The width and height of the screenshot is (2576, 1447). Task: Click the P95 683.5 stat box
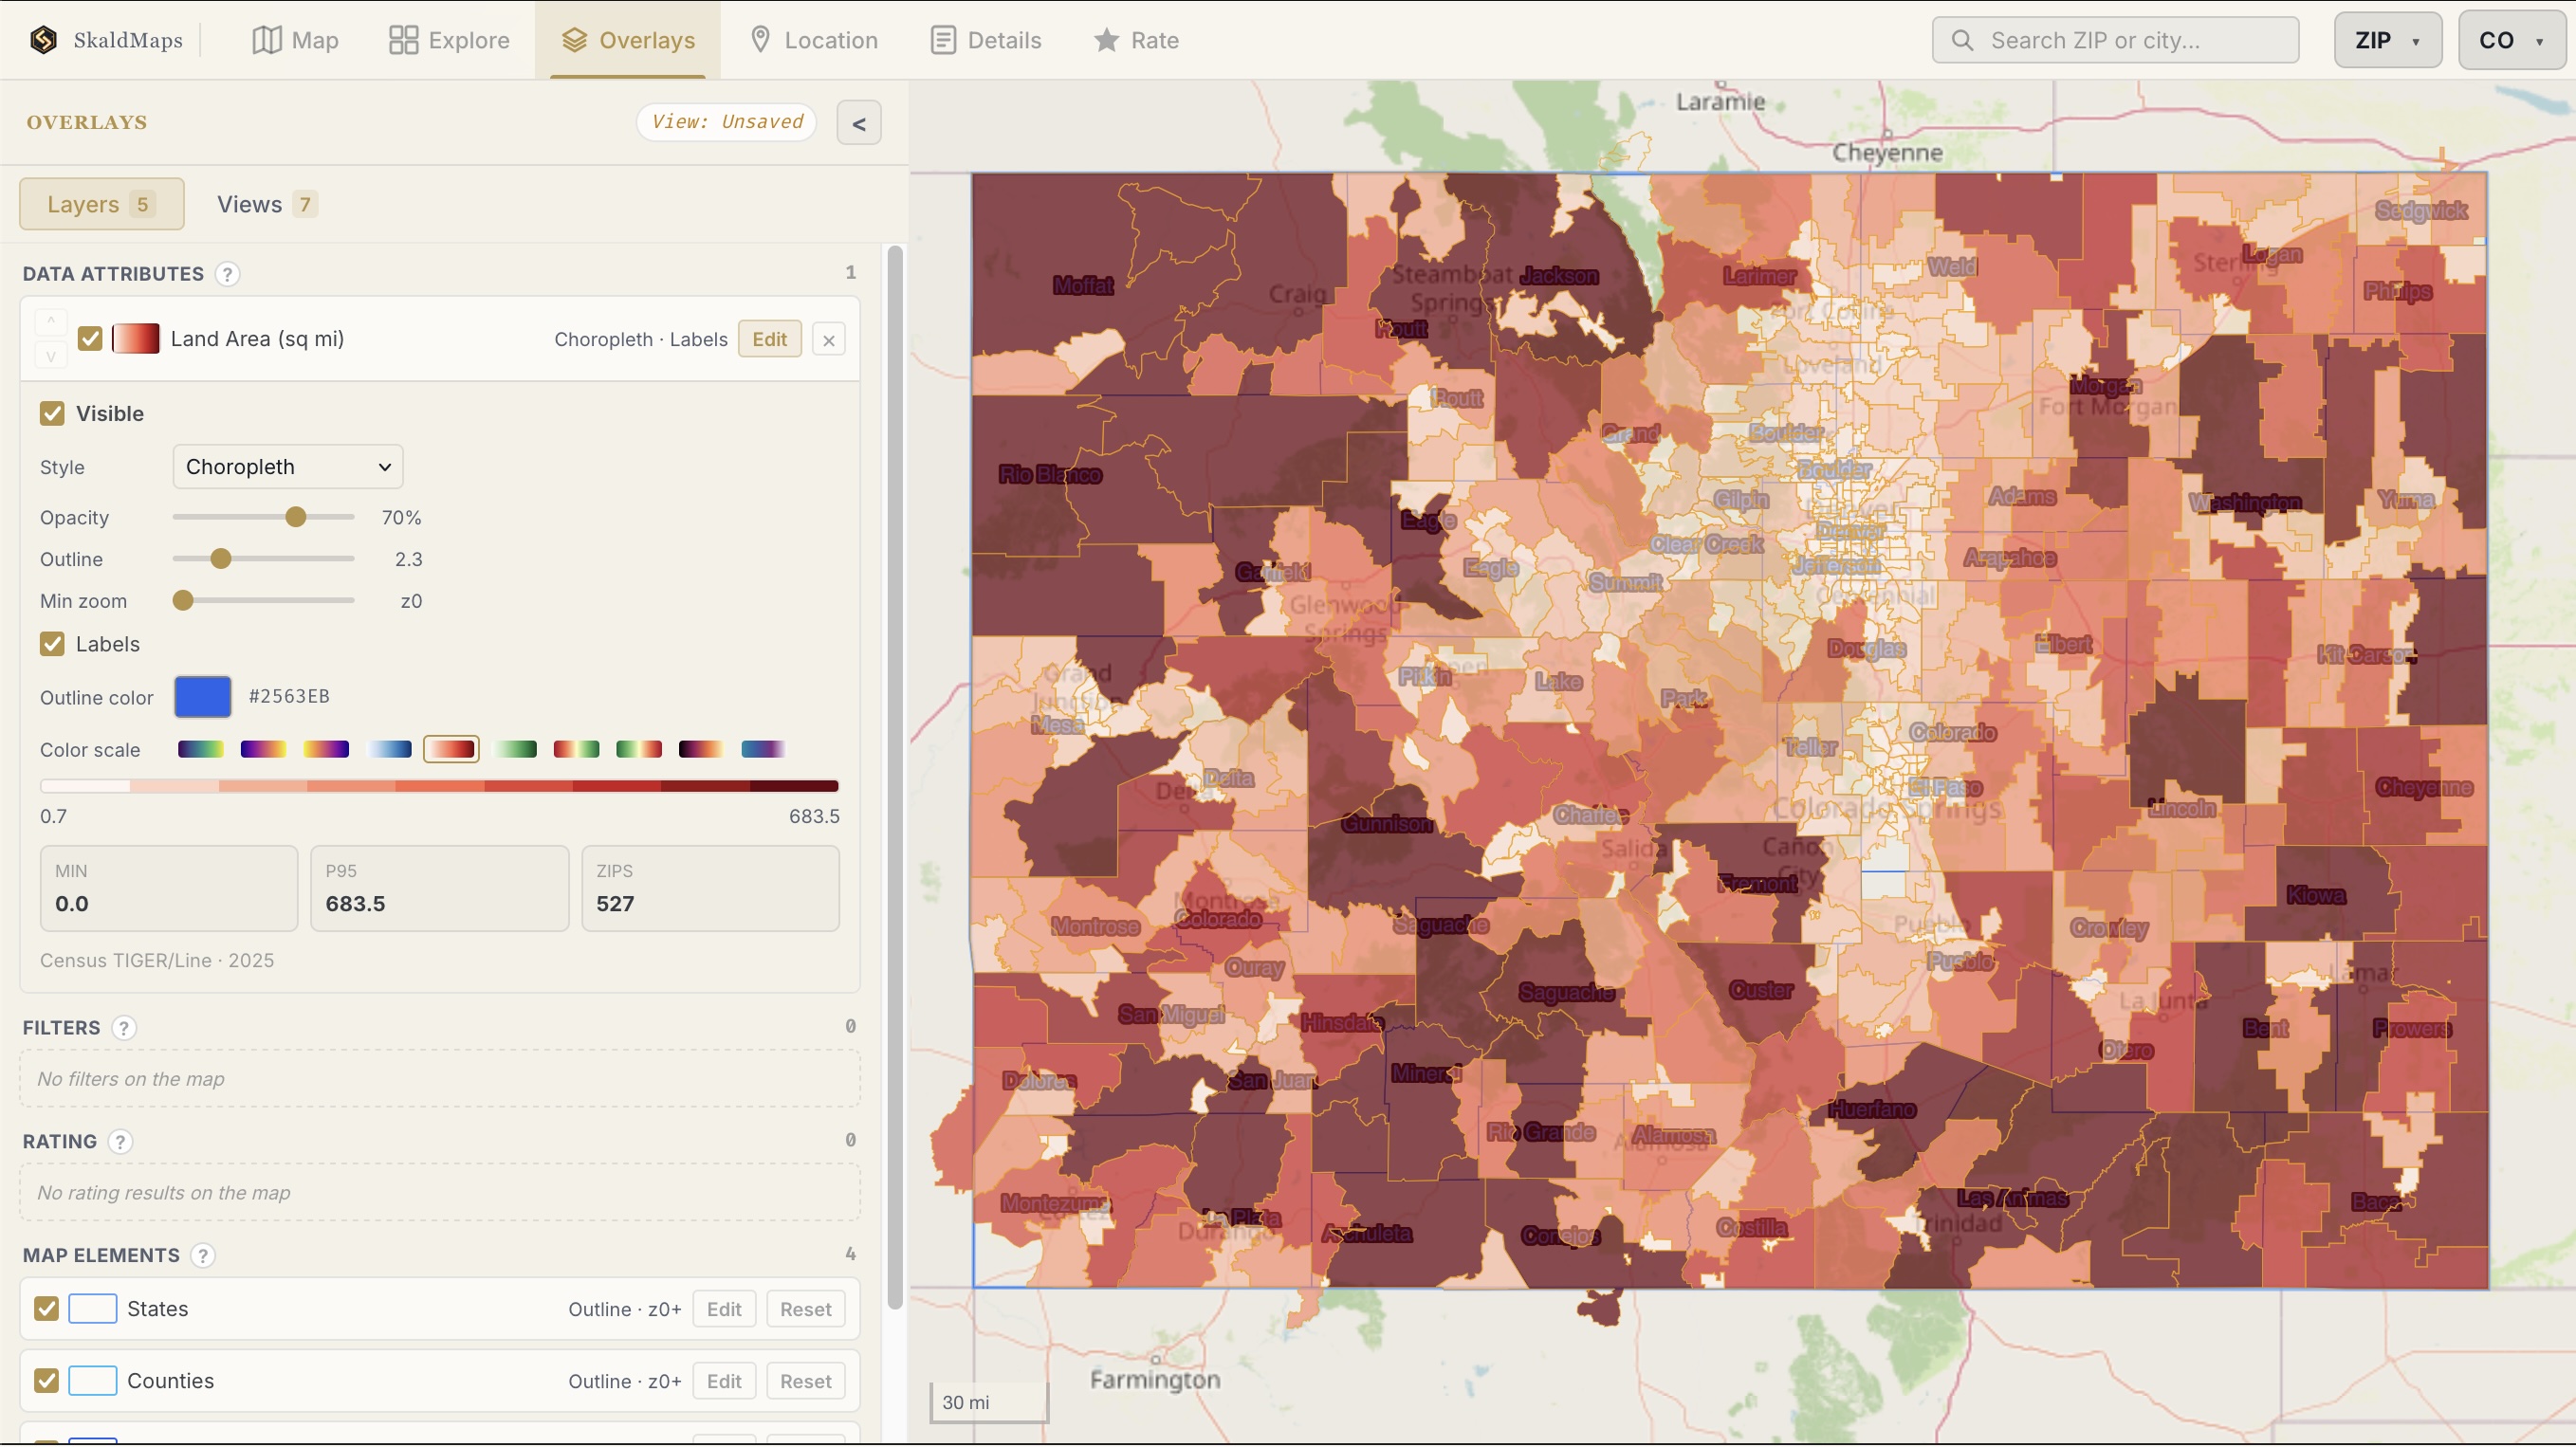coord(440,889)
